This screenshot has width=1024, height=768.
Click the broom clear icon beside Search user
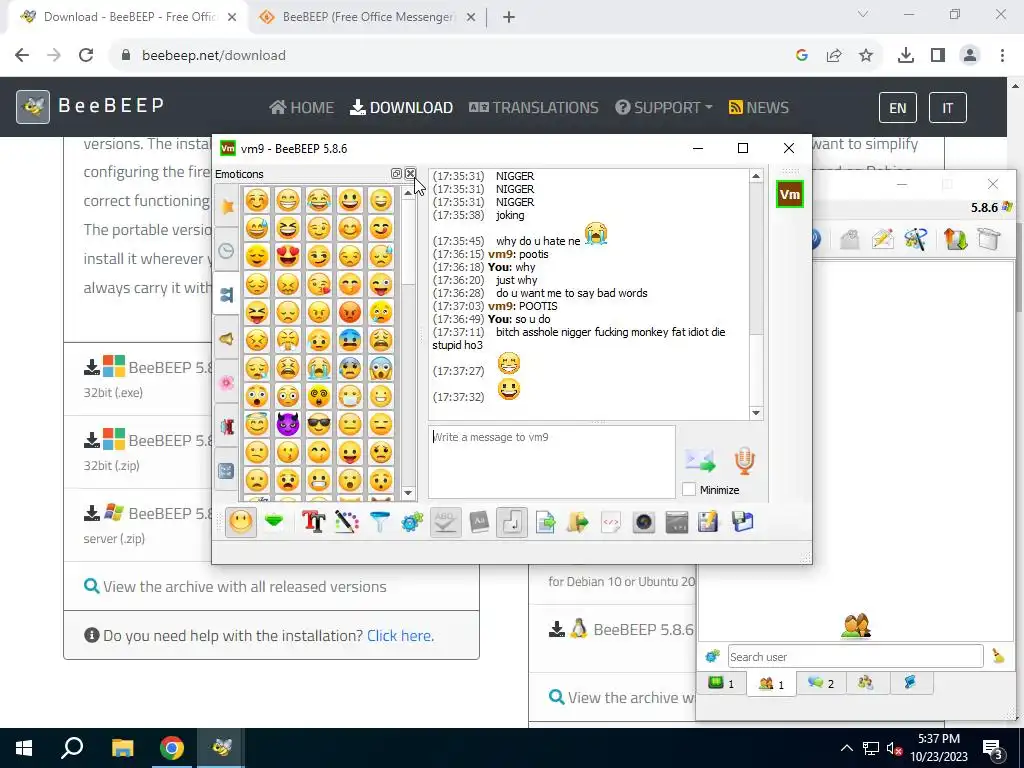pos(998,656)
